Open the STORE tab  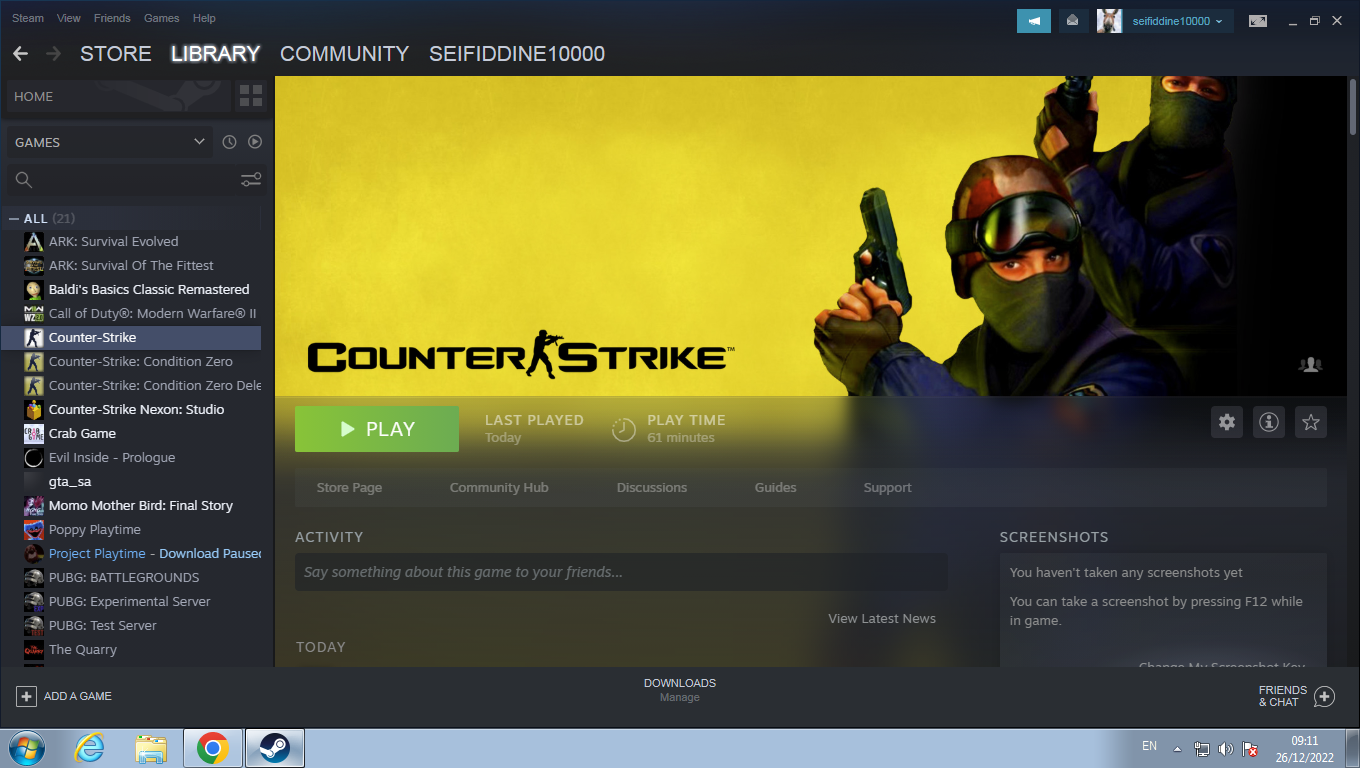[x=116, y=54]
